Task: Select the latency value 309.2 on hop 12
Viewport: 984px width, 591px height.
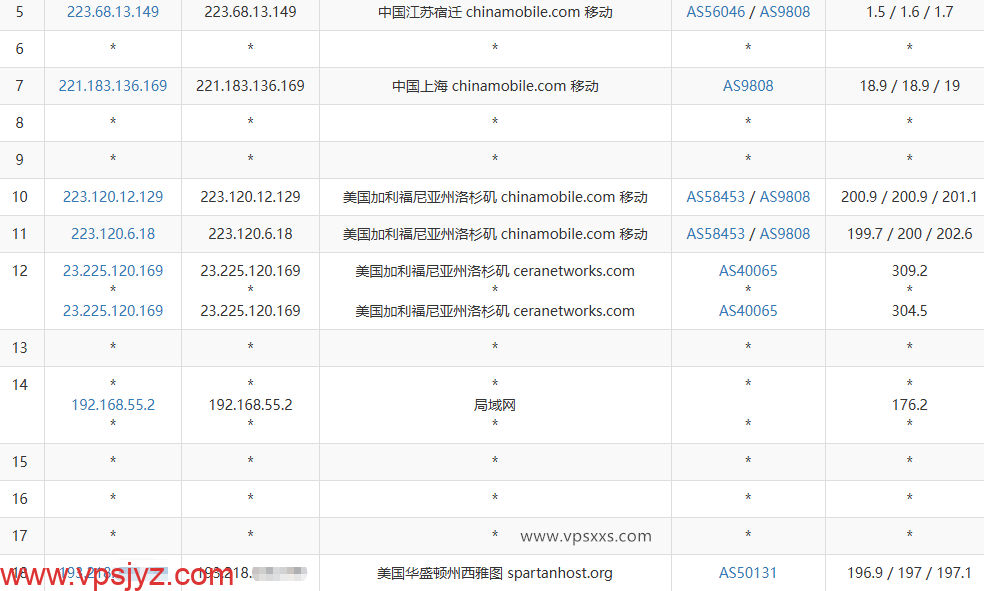Action: click(x=909, y=270)
